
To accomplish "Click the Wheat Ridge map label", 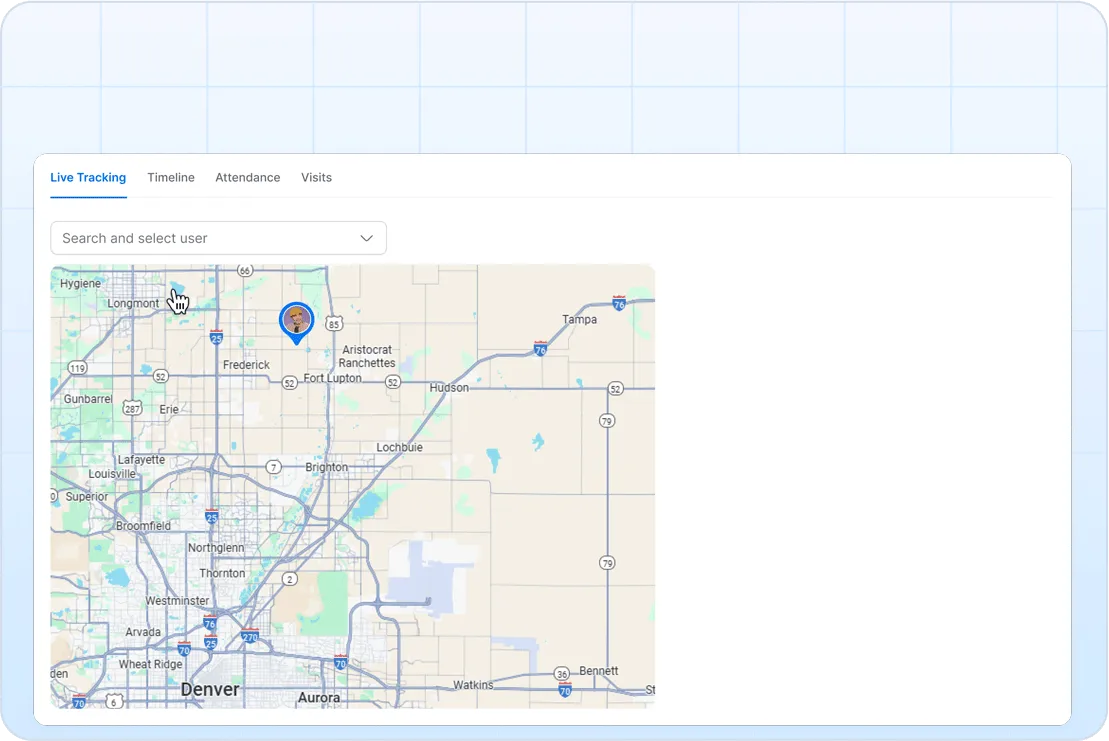I will coord(150,664).
